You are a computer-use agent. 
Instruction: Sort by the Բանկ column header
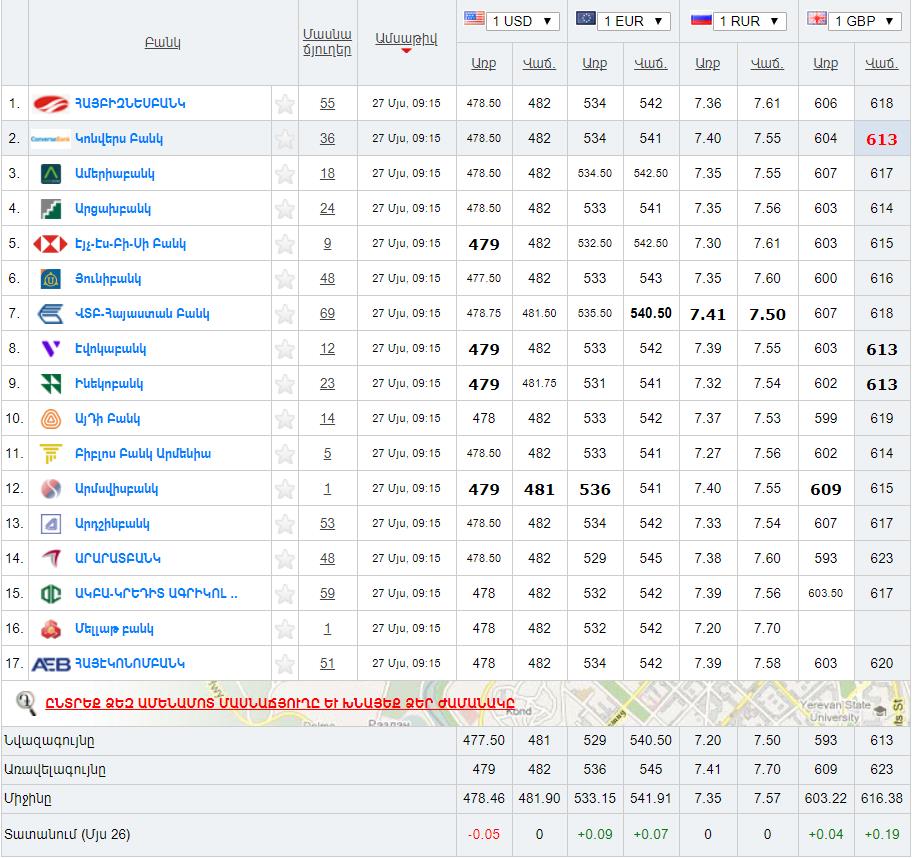coord(162,43)
